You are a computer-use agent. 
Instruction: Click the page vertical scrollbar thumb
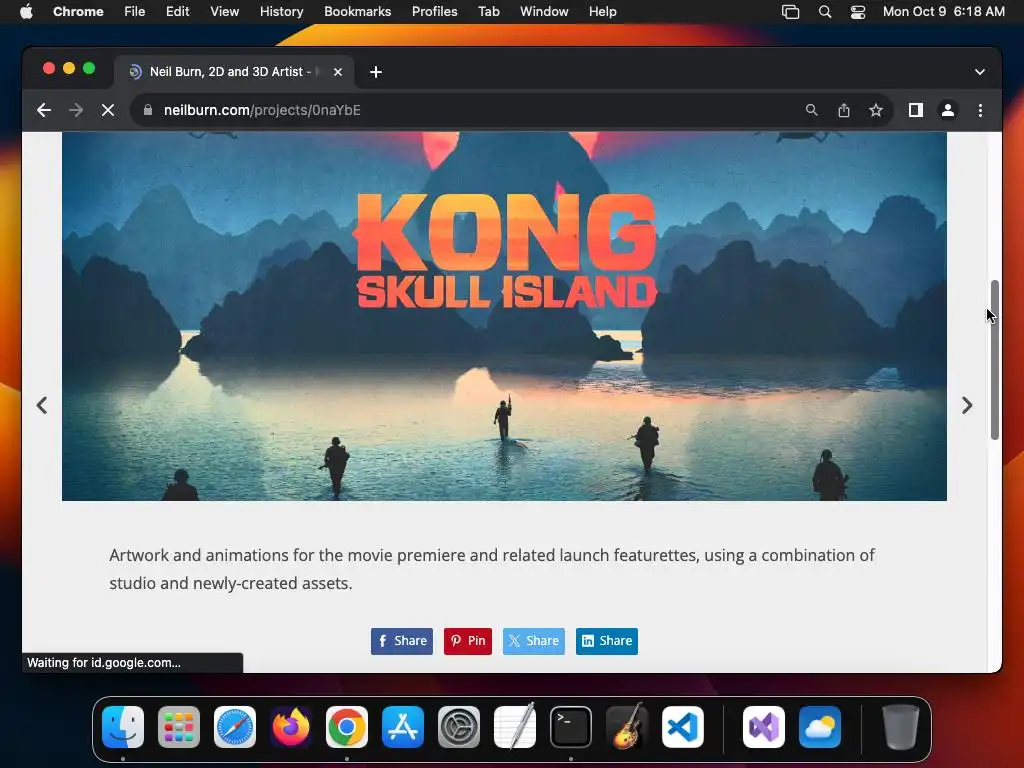click(995, 360)
